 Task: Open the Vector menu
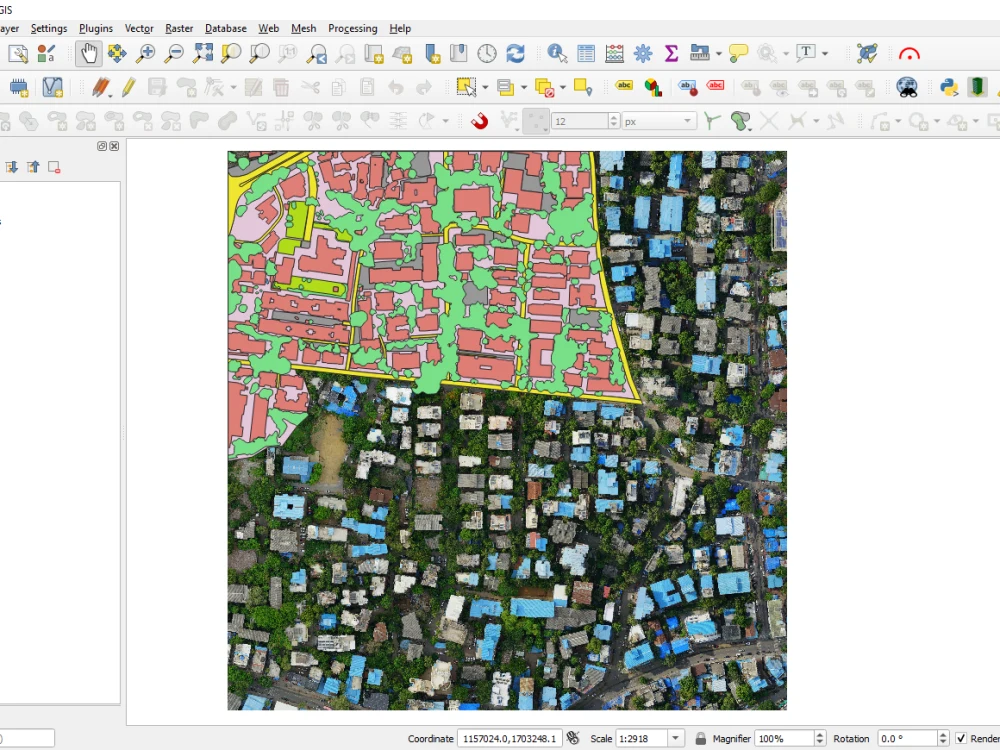(139, 28)
